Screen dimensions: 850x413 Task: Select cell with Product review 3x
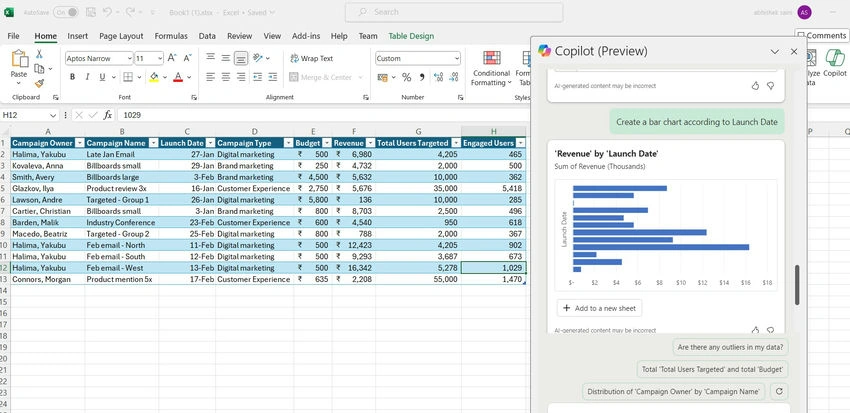122,188
